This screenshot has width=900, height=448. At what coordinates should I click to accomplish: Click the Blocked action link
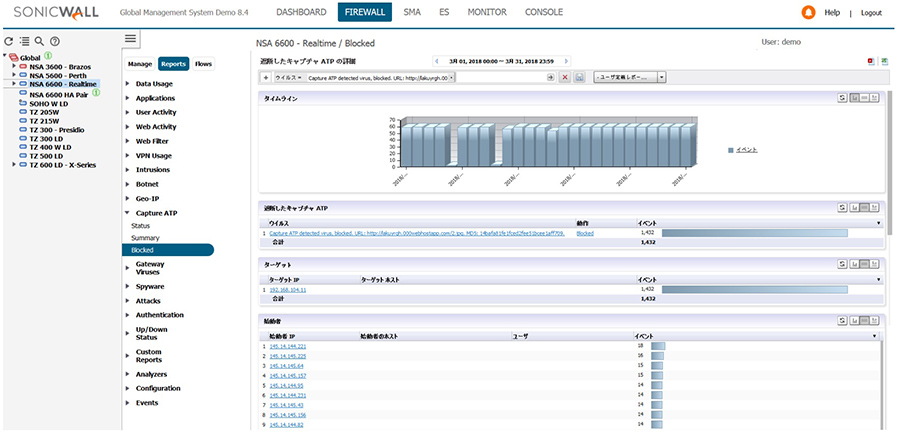(x=585, y=233)
